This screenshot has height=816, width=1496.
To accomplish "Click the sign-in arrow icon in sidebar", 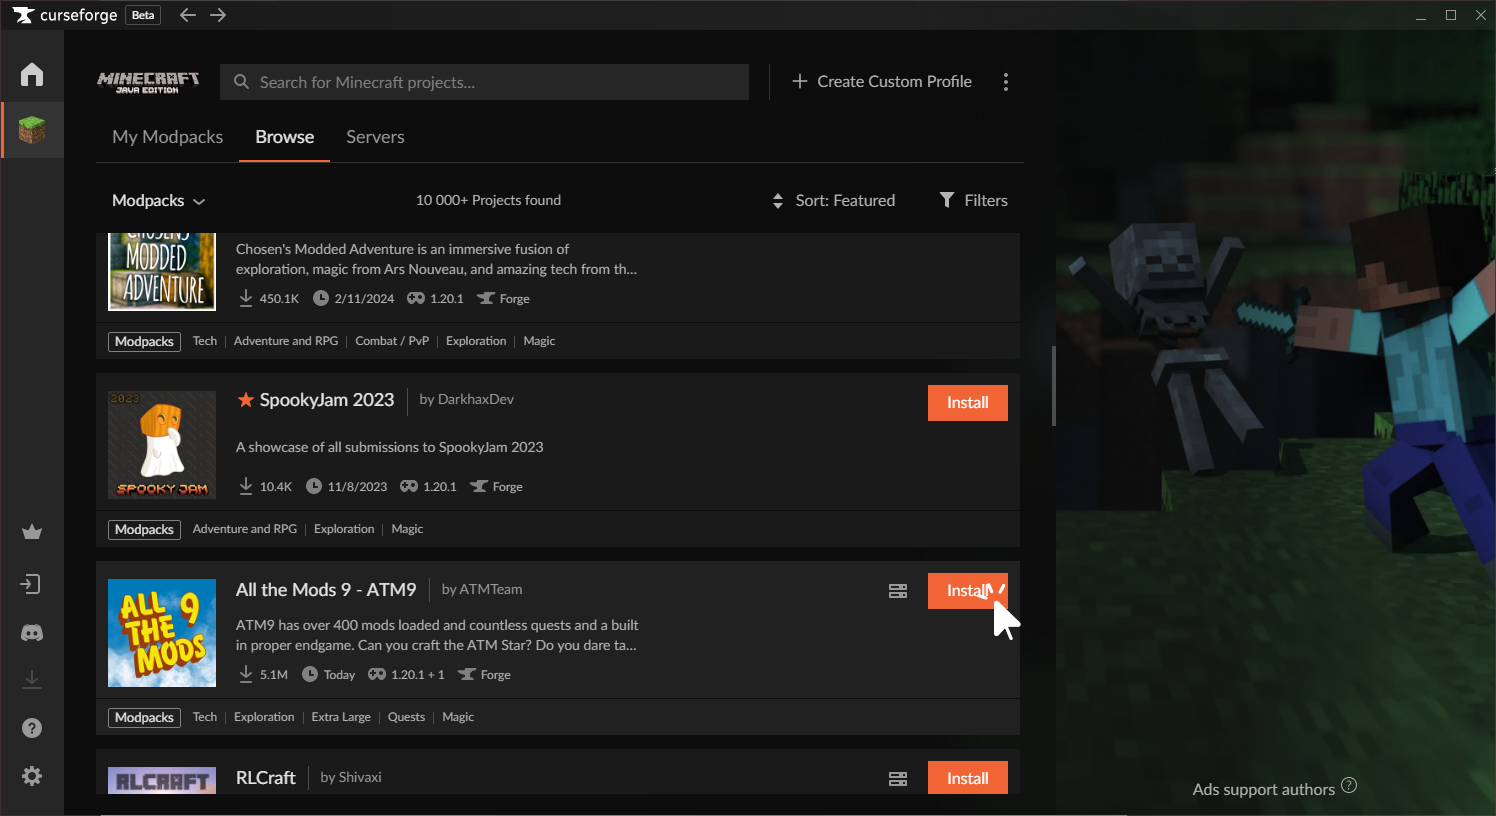I will tap(32, 584).
